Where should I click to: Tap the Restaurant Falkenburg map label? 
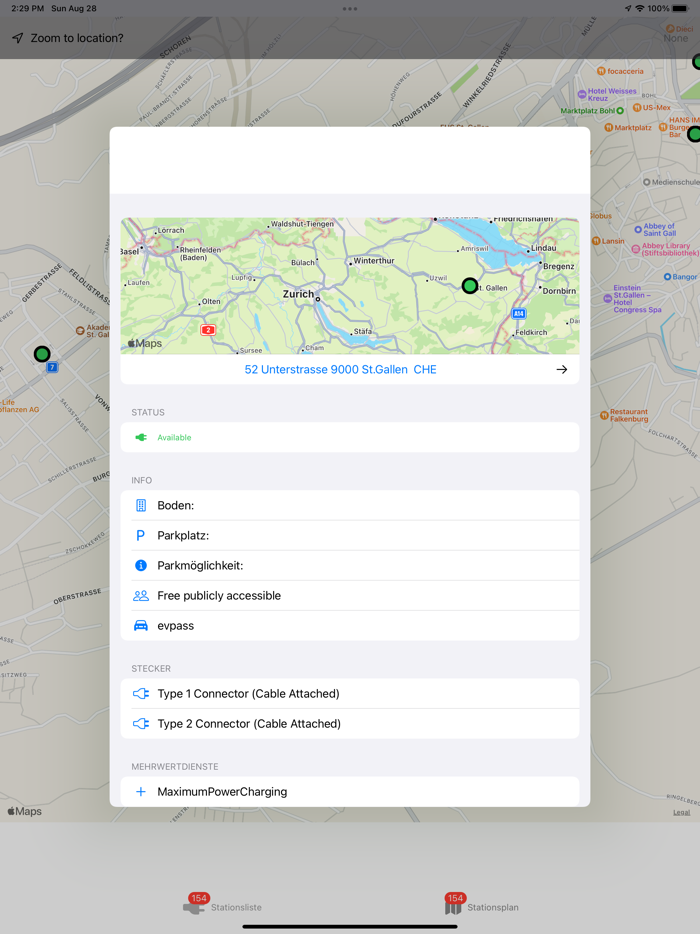pos(624,415)
